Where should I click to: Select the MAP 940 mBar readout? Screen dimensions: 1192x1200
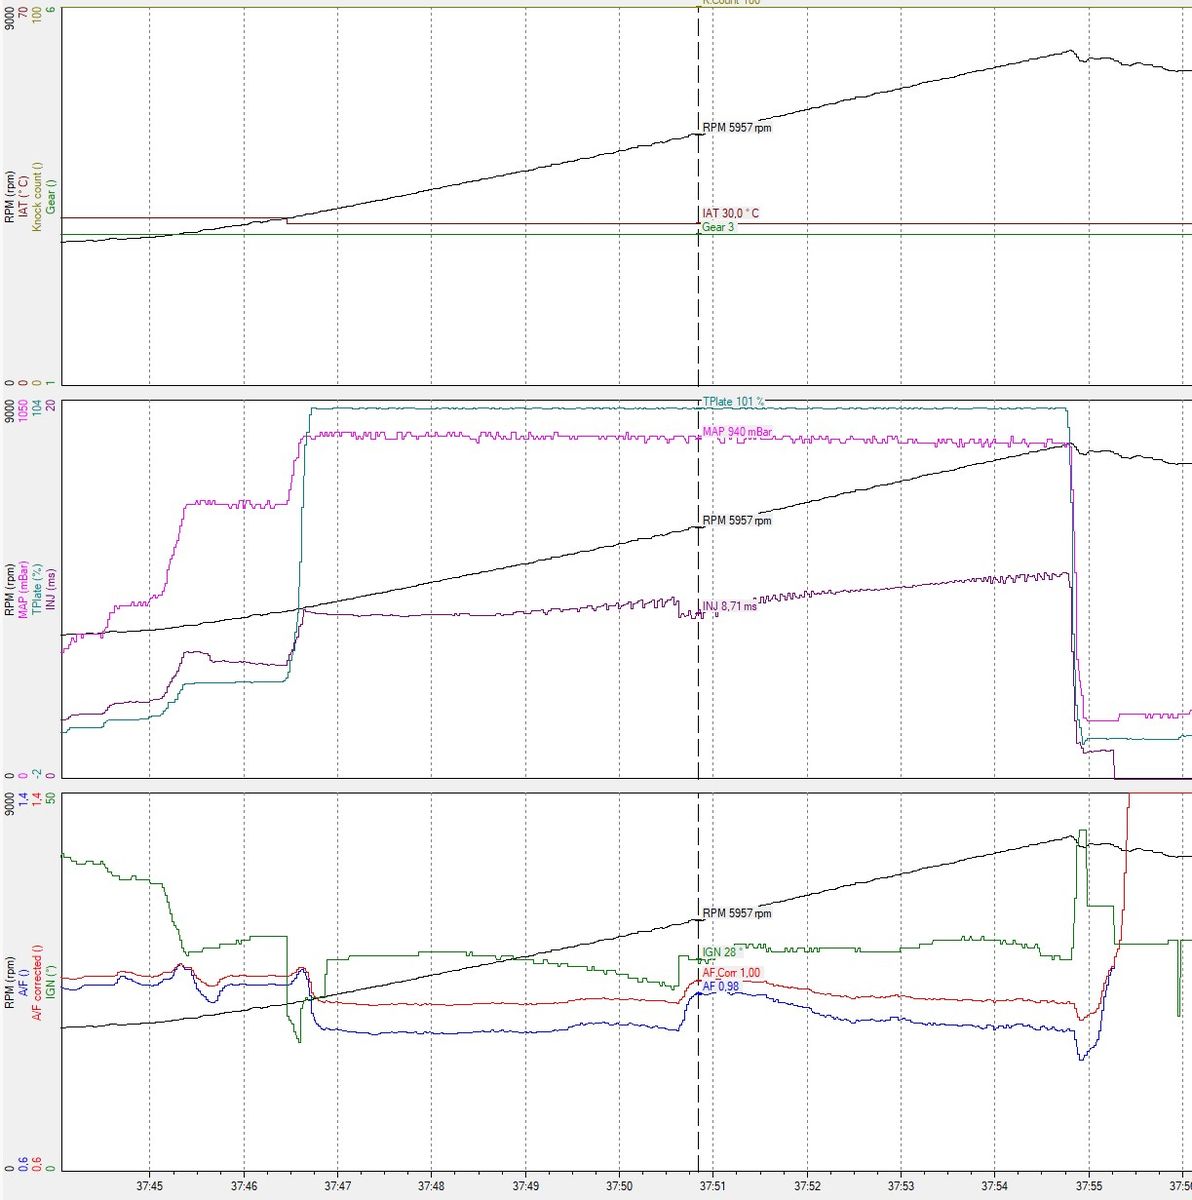point(737,432)
